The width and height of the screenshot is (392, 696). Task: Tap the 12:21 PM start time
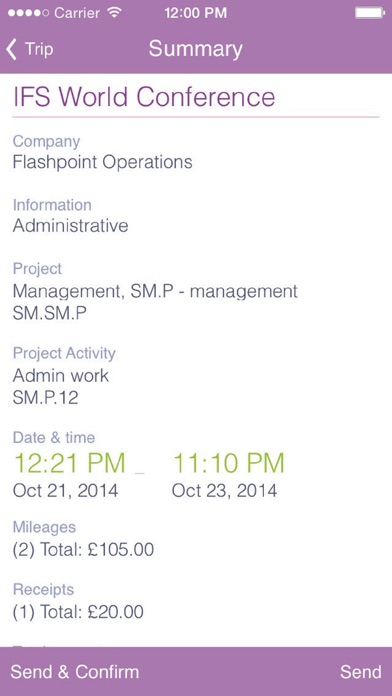[x=69, y=463]
